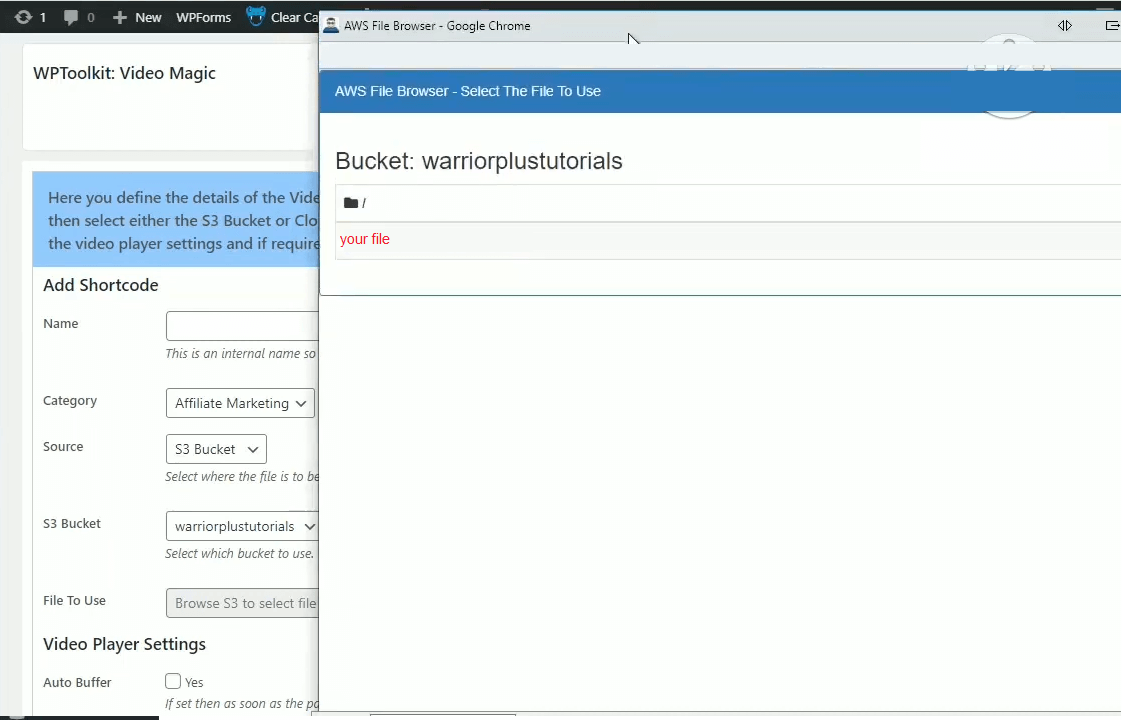
Task: Click the AWS File Browser window avatar icon
Action: point(331,25)
